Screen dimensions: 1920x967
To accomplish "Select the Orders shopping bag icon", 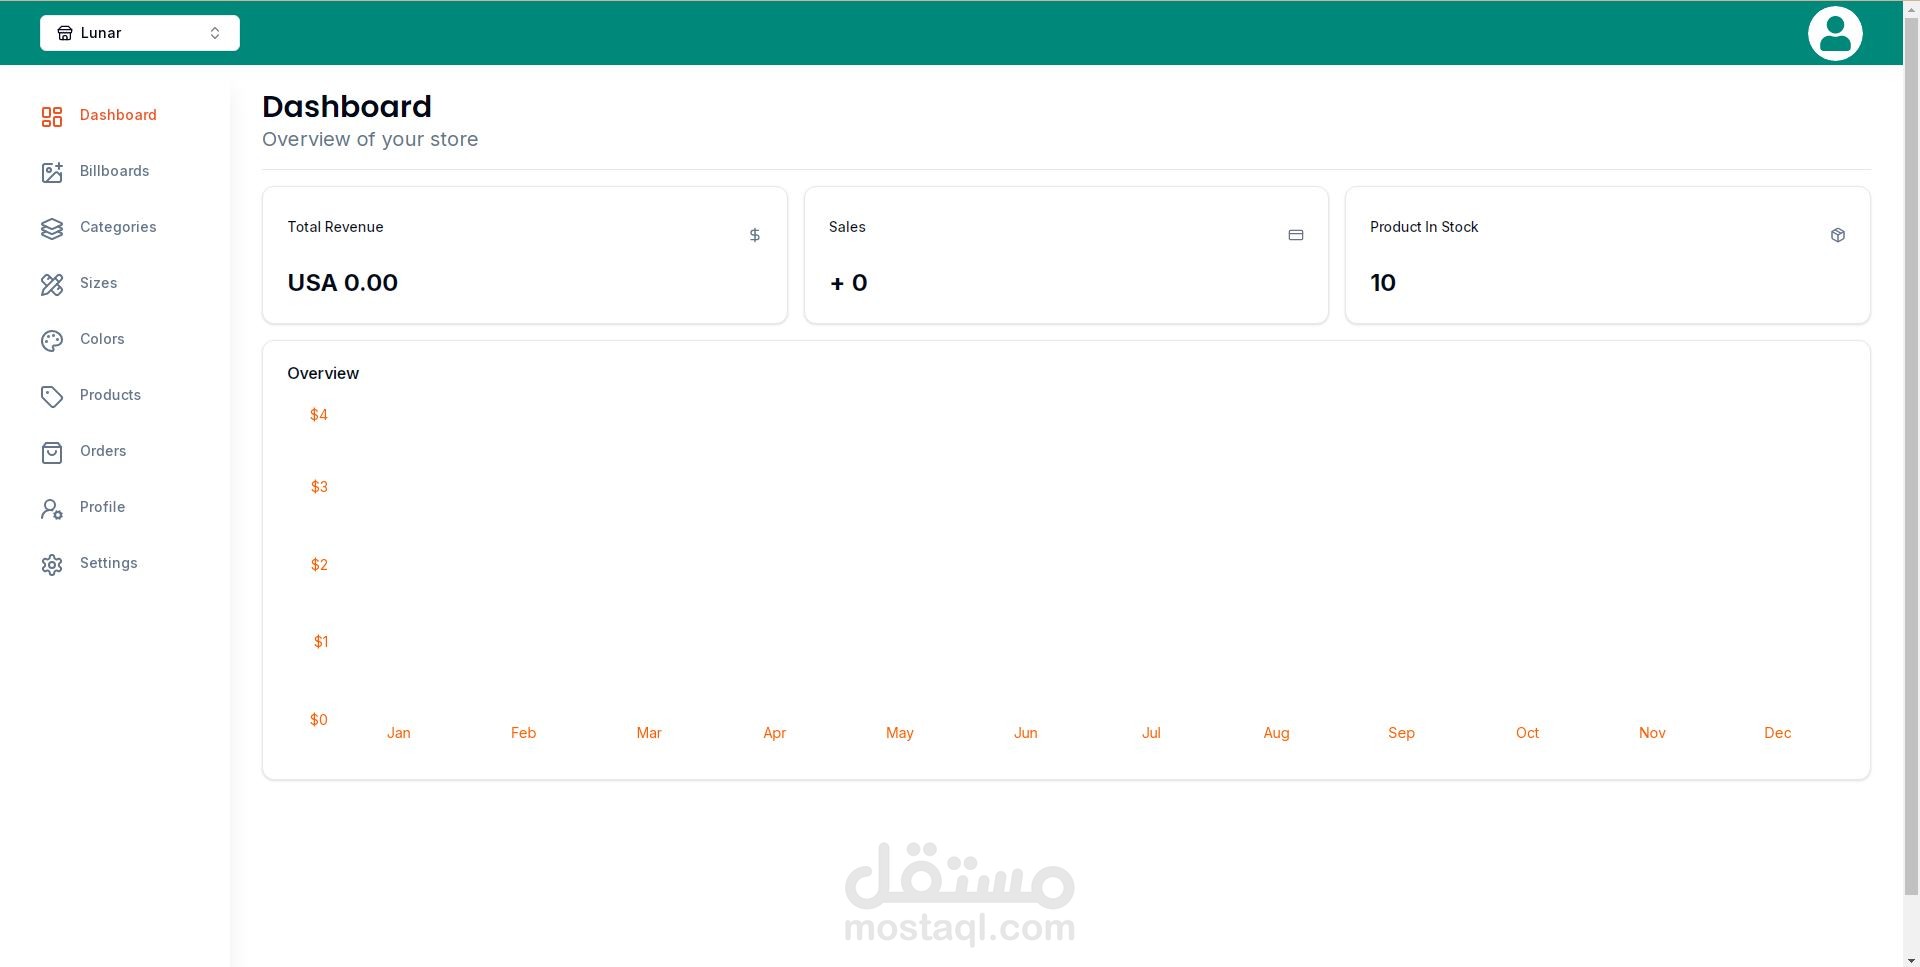I will click(52, 452).
